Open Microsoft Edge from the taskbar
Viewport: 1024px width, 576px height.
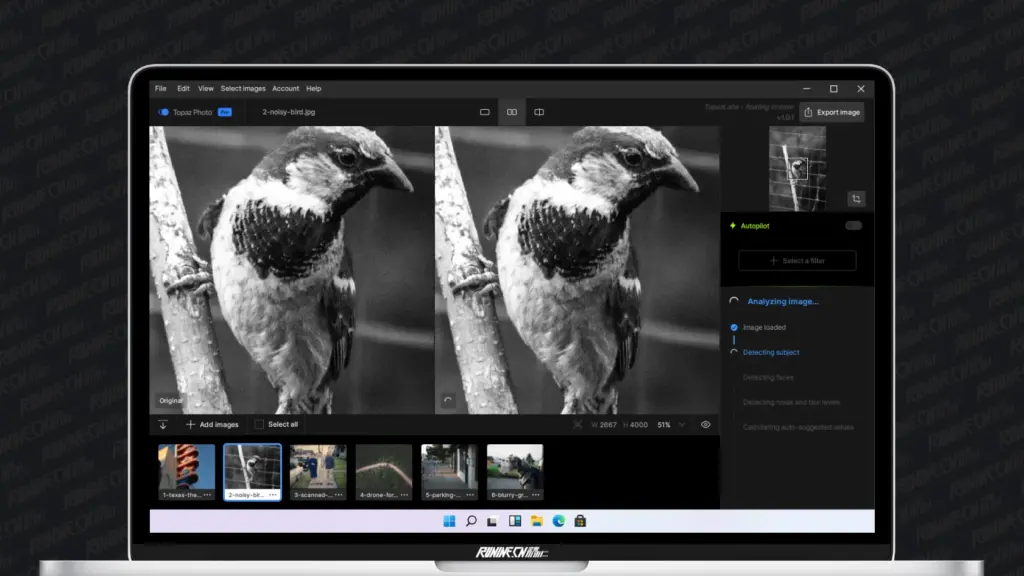click(558, 521)
